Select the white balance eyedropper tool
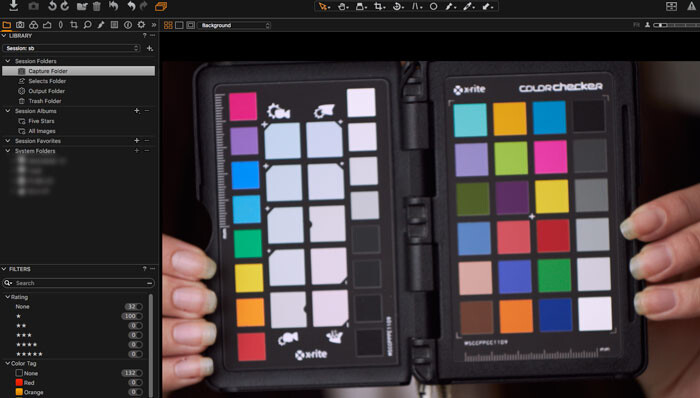 [x=468, y=7]
